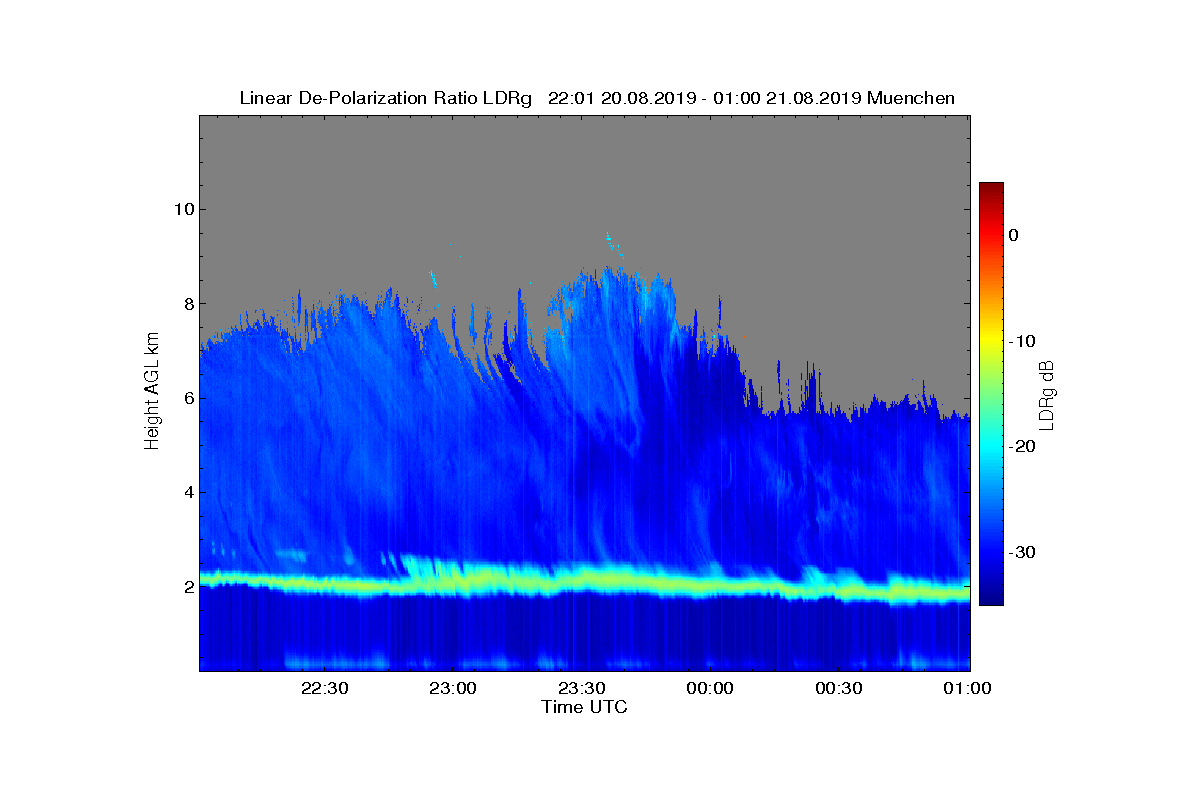Pick the dark red top of the colorbar
This screenshot has height=800, width=1200.
click(x=991, y=189)
